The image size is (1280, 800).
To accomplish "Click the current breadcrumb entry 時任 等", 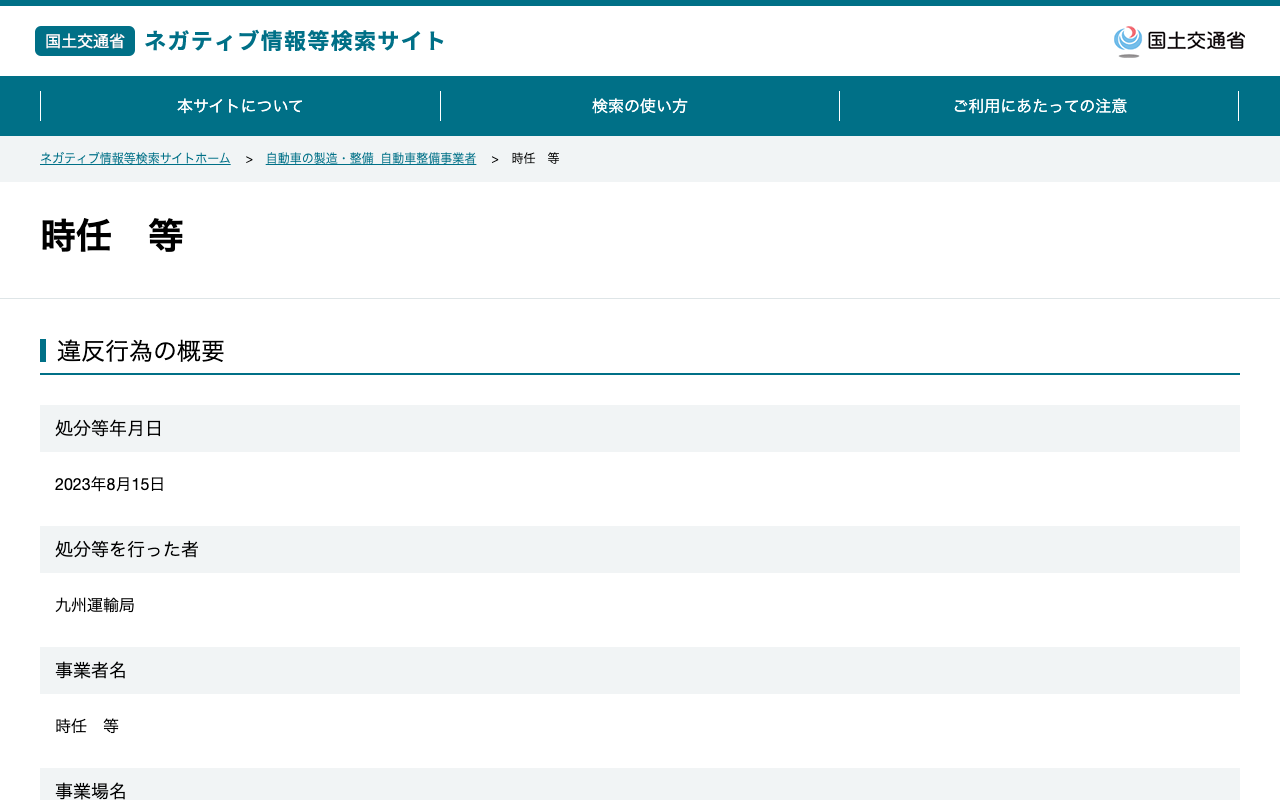I will pyautogui.click(x=536, y=159).
